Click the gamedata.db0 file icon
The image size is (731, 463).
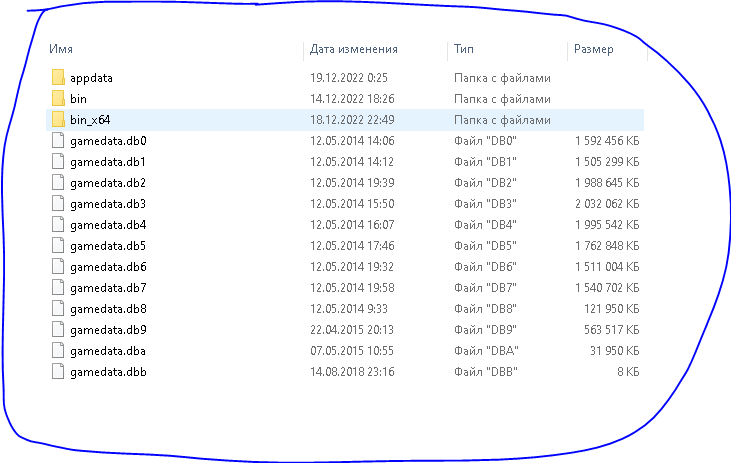(57, 141)
